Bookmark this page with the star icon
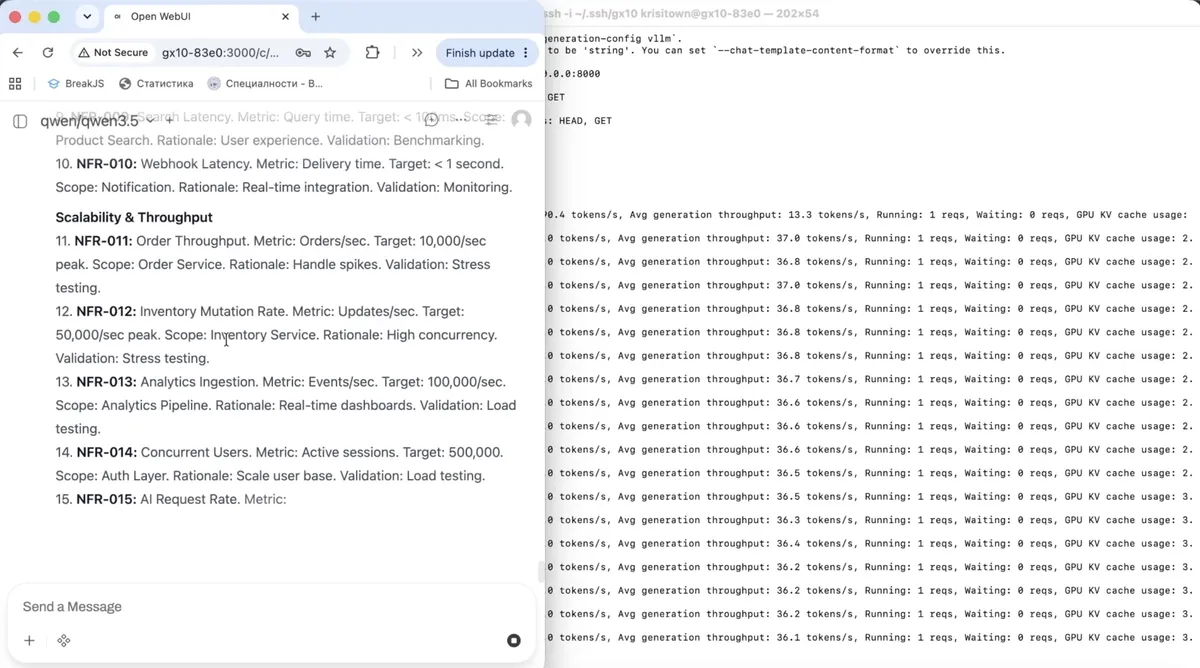 [x=330, y=53]
